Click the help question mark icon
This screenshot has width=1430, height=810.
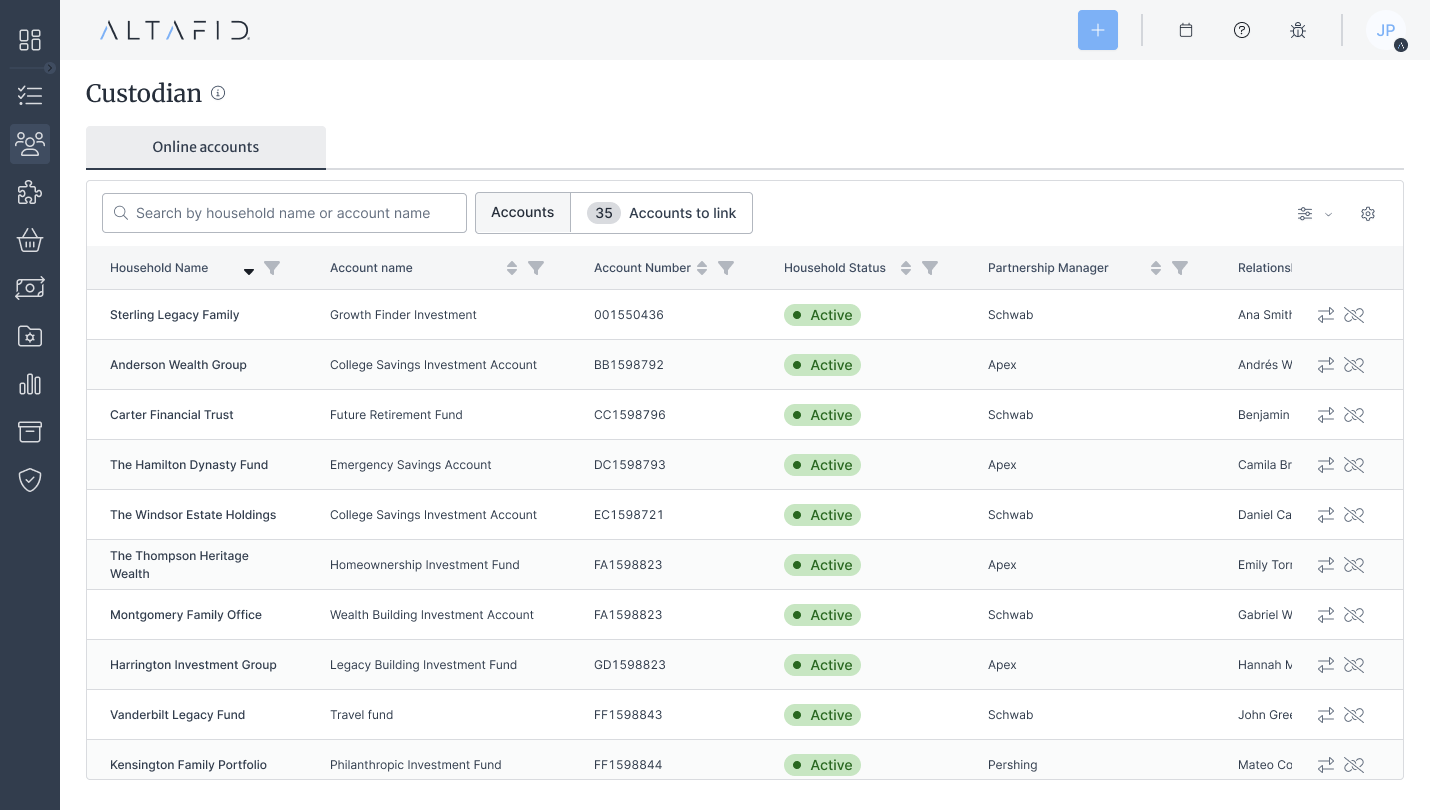(1242, 30)
